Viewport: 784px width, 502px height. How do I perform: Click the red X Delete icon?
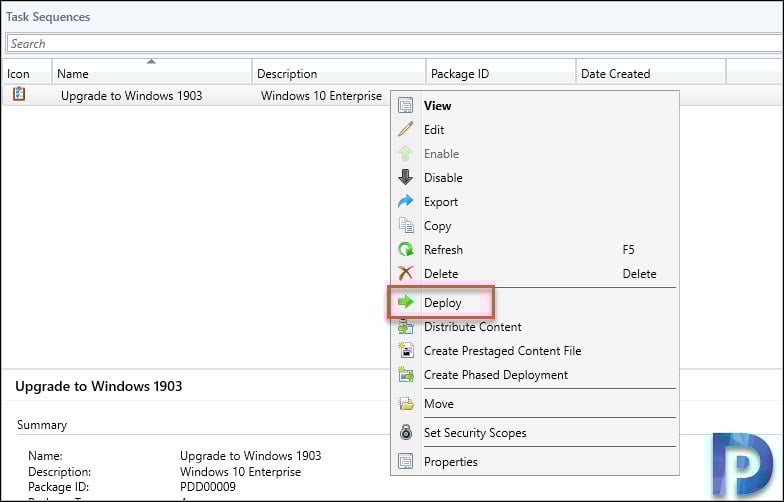(x=406, y=274)
